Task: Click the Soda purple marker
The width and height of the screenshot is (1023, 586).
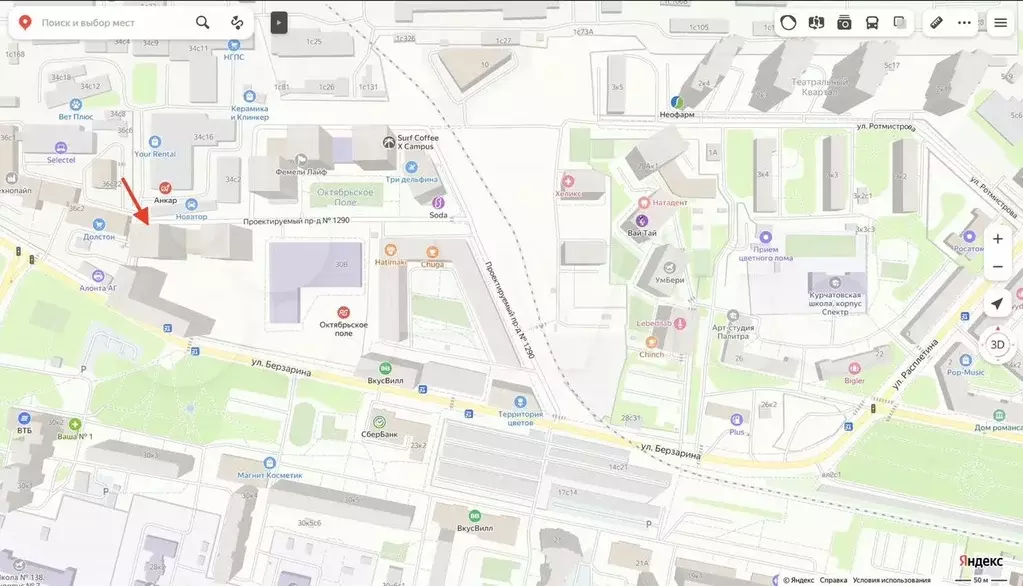Action: pyautogui.click(x=438, y=203)
